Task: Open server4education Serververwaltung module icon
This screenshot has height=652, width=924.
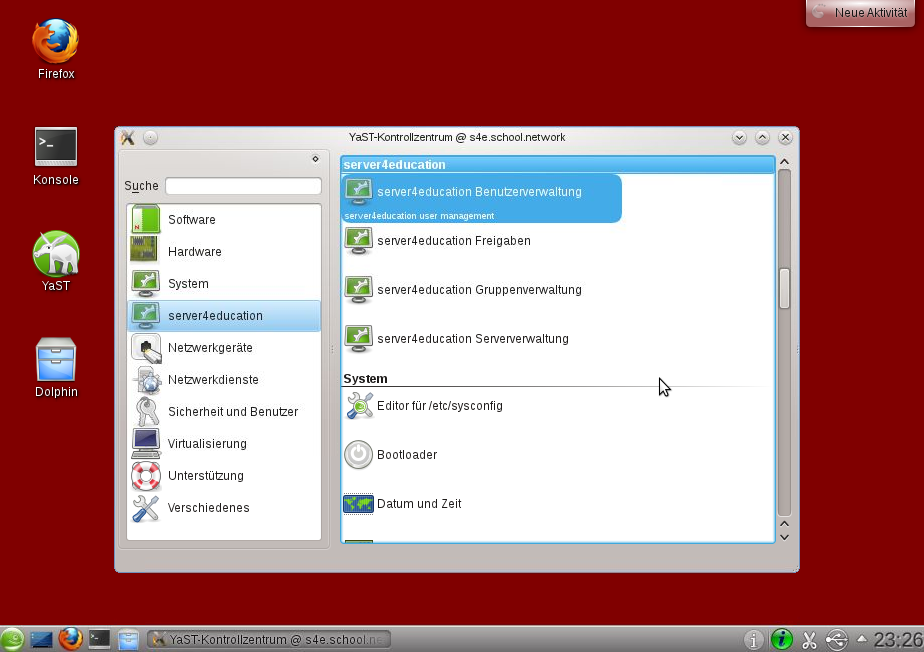Action: [358, 338]
